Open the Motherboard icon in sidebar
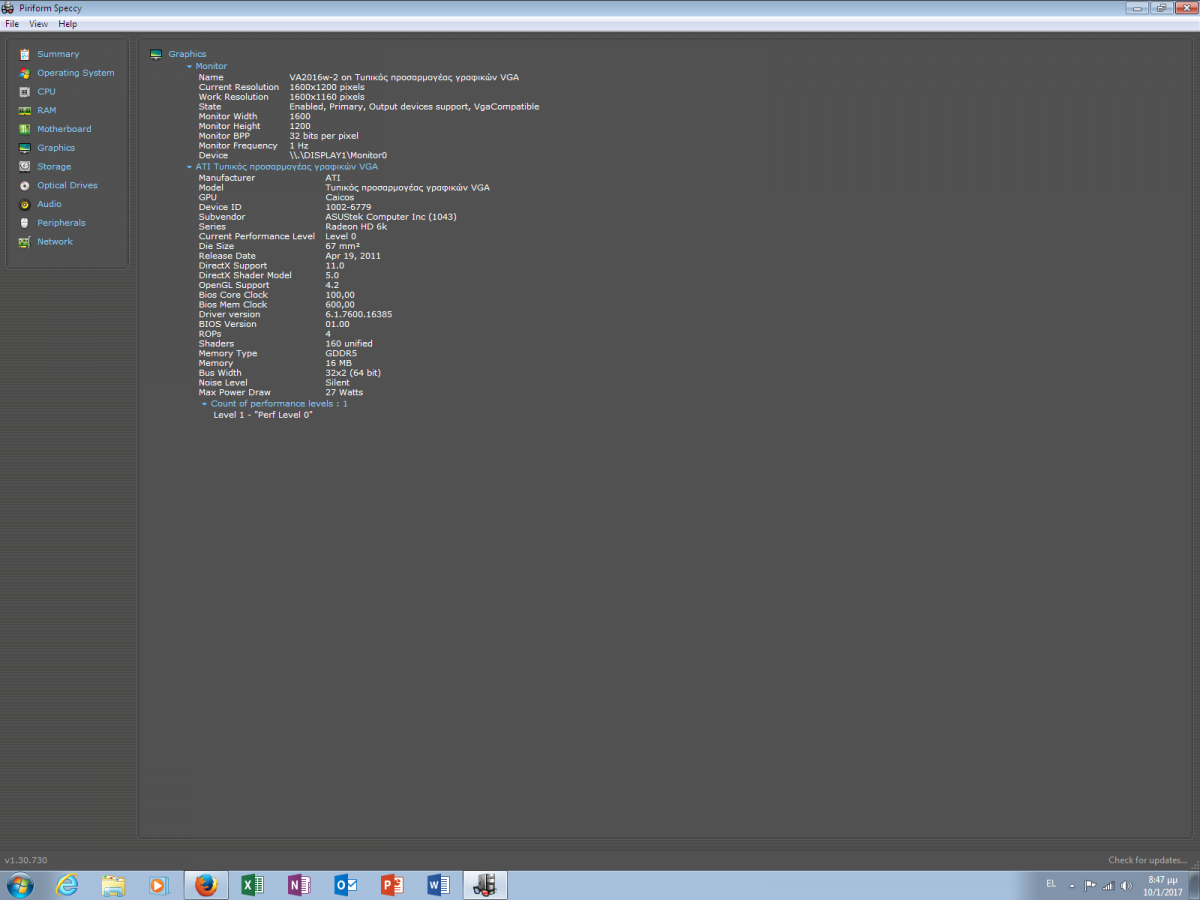The image size is (1200, 900). [x=25, y=129]
